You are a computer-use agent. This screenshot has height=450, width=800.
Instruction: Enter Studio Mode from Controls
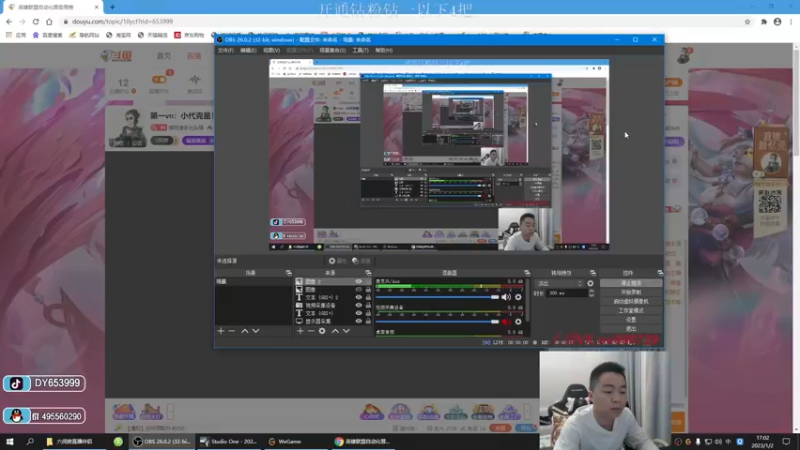[x=631, y=311]
